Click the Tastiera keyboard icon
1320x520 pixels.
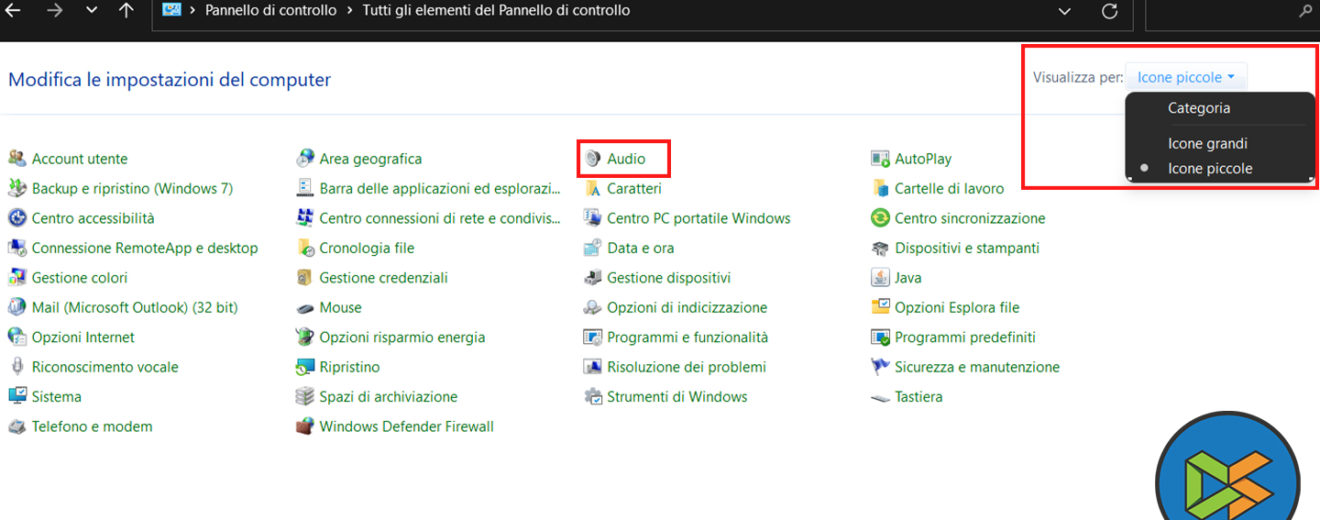pyautogui.click(x=880, y=397)
